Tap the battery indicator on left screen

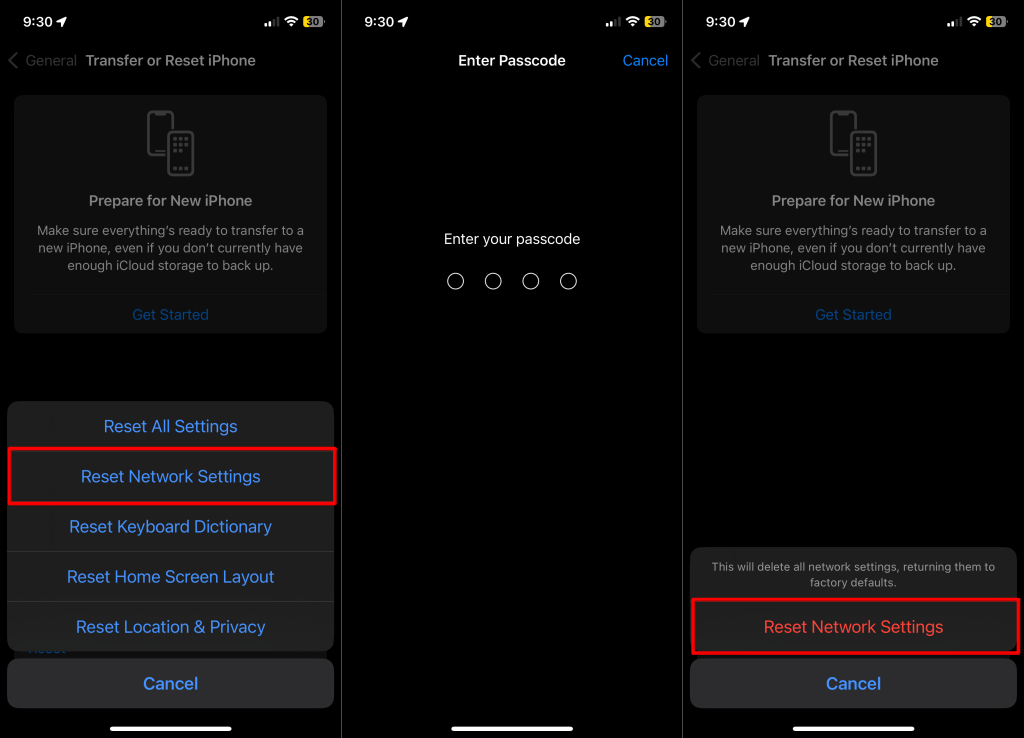(x=313, y=22)
